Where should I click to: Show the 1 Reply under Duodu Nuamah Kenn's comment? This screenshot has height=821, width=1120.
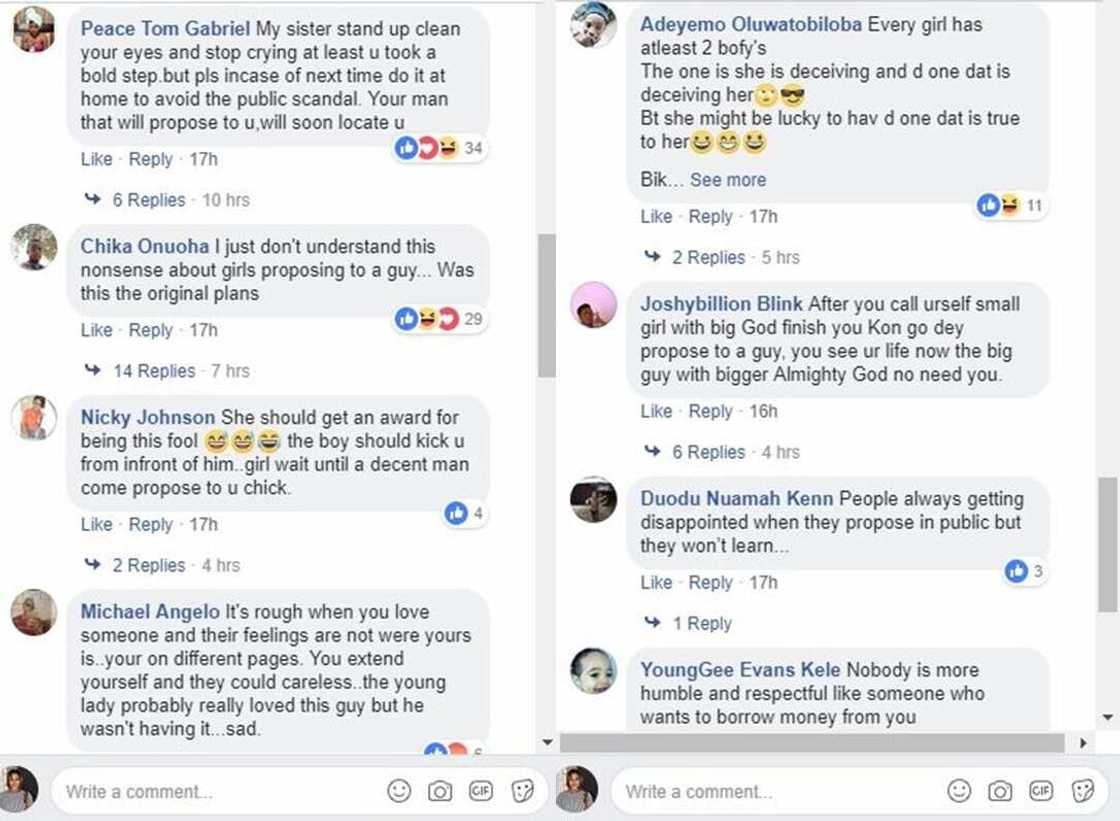[x=704, y=623]
